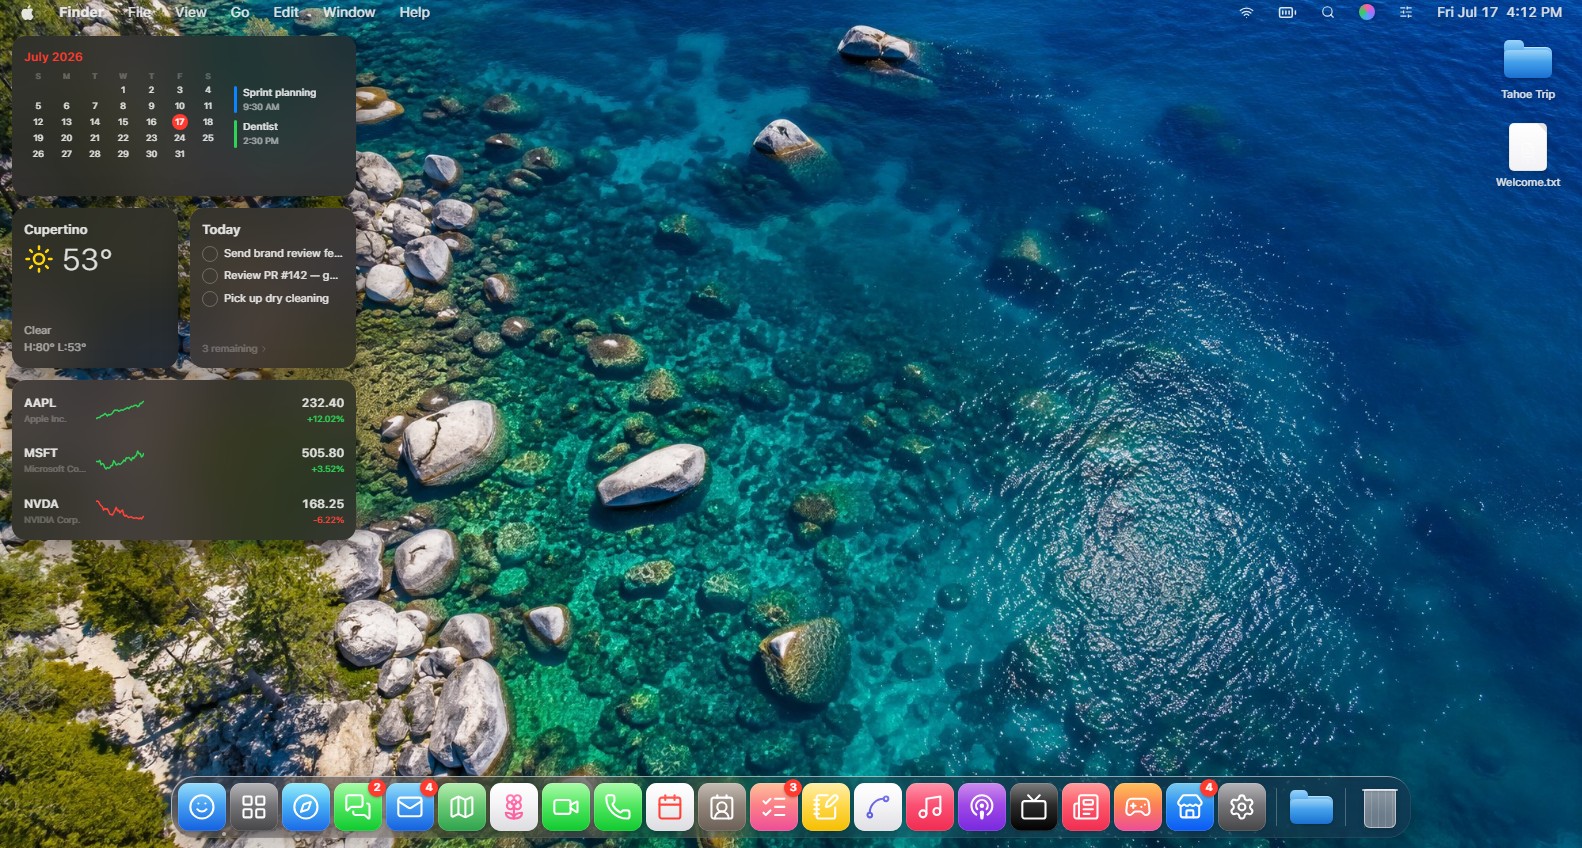This screenshot has height=848, width=1582.
Task: Click the date and time clock
Action: pos(1499,12)
